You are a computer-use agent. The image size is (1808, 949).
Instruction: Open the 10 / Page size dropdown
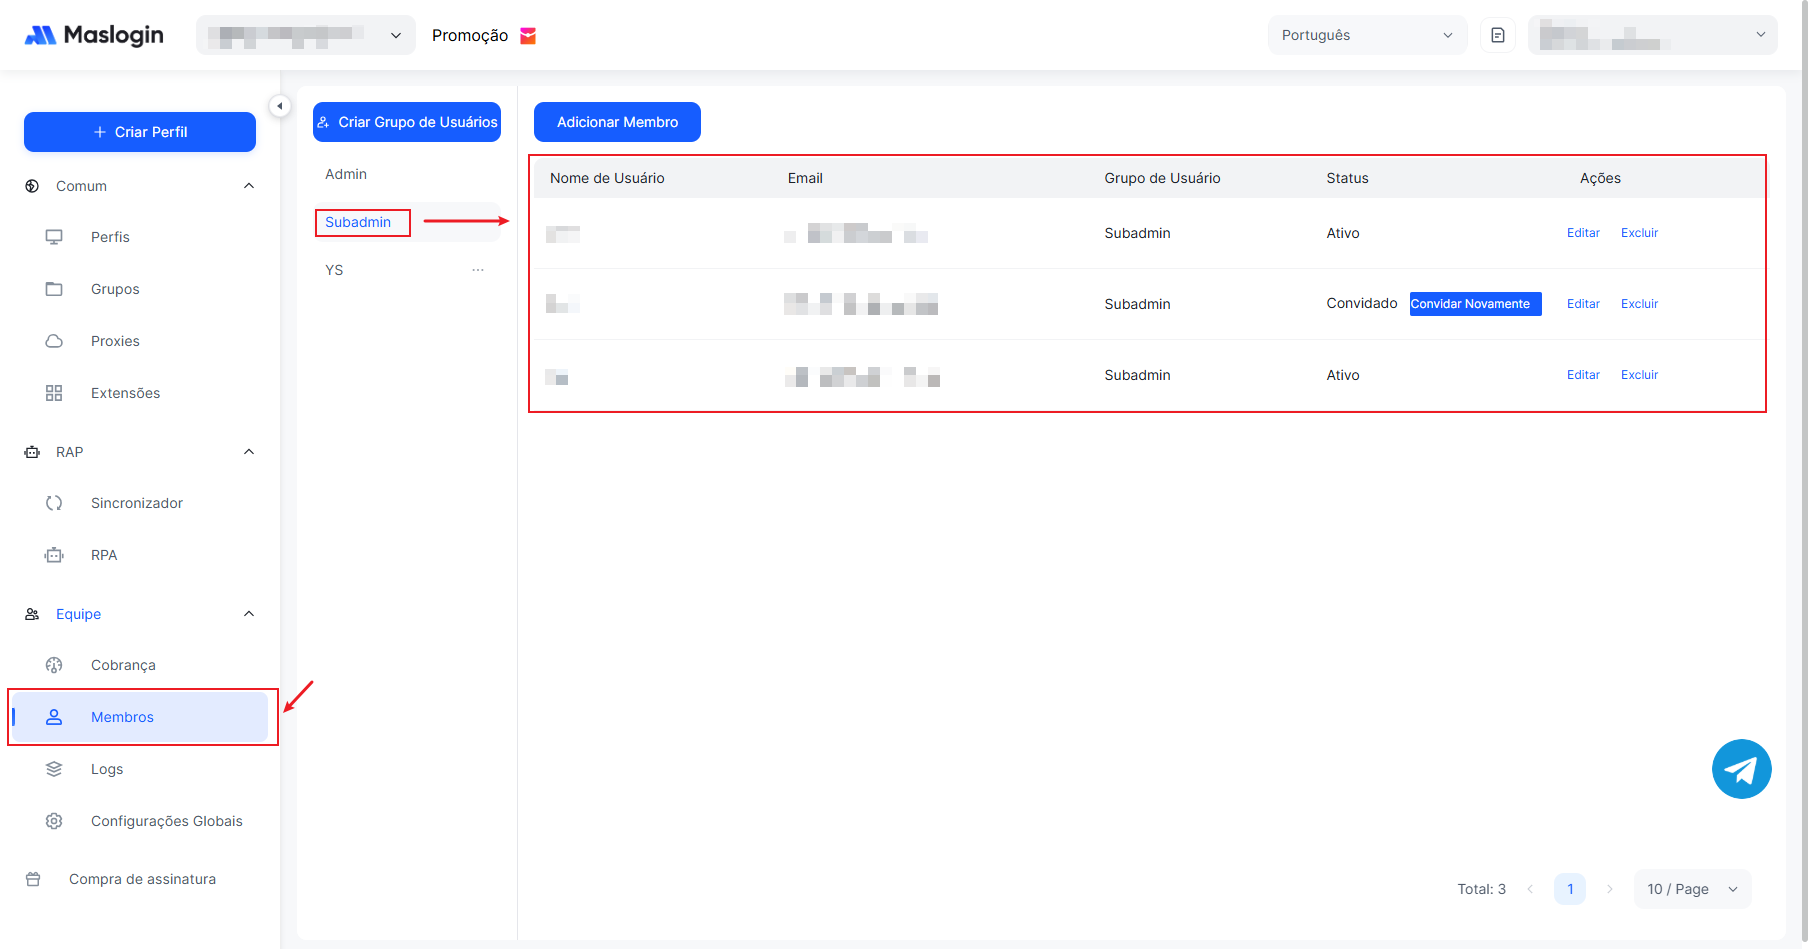click(1692, 889)
